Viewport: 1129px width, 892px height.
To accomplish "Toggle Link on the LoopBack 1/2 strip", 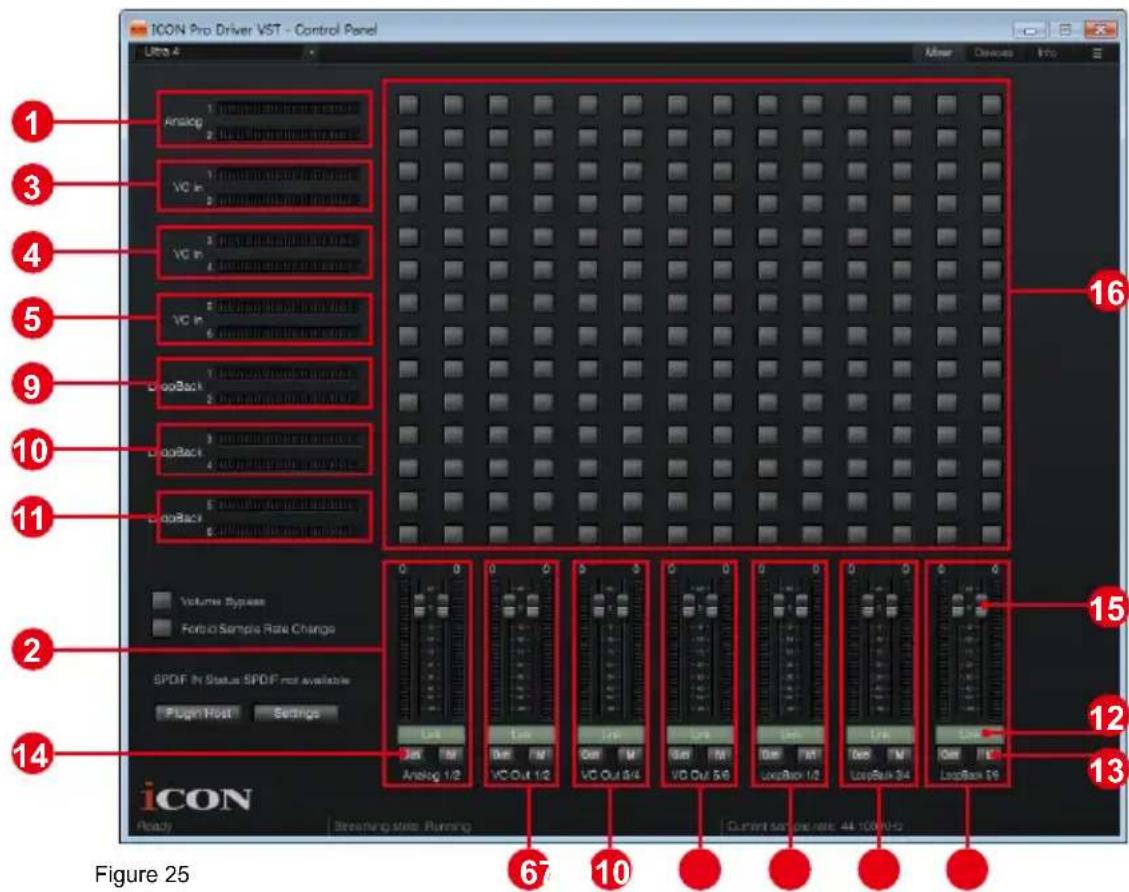I will 790,734.
